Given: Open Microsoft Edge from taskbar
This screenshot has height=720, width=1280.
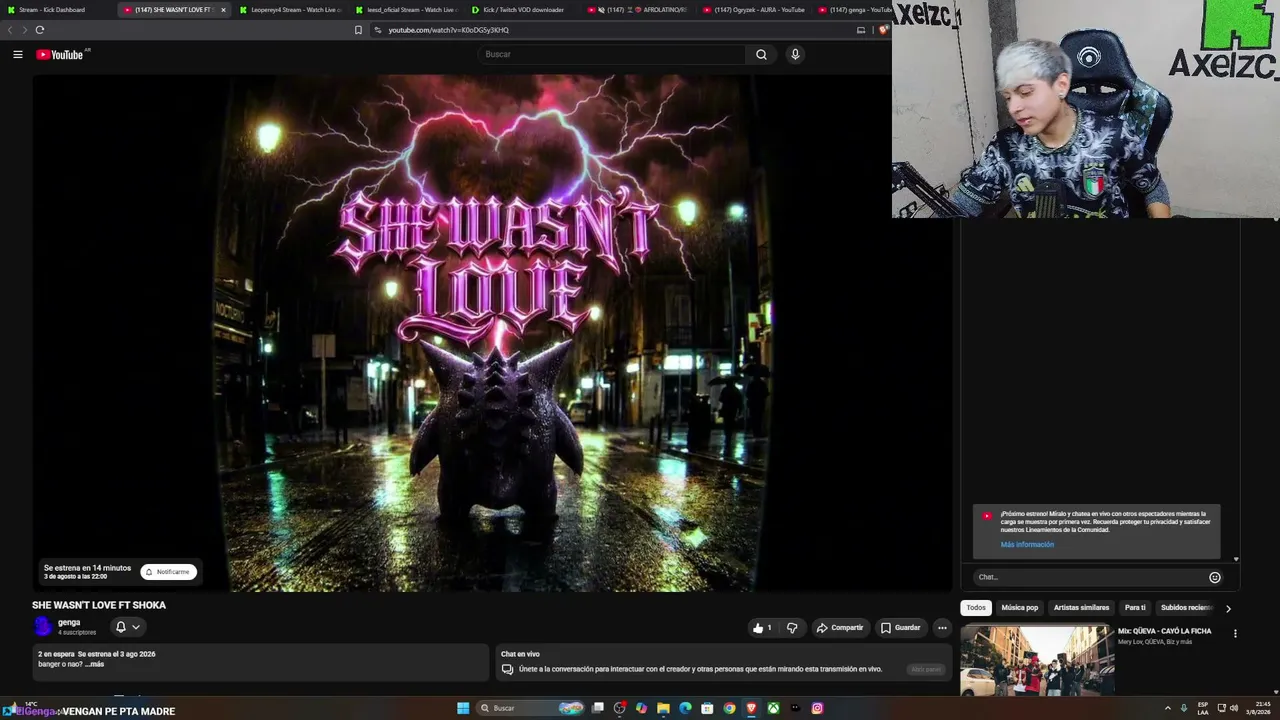Looking at the screenshot, I should (685, 708).
